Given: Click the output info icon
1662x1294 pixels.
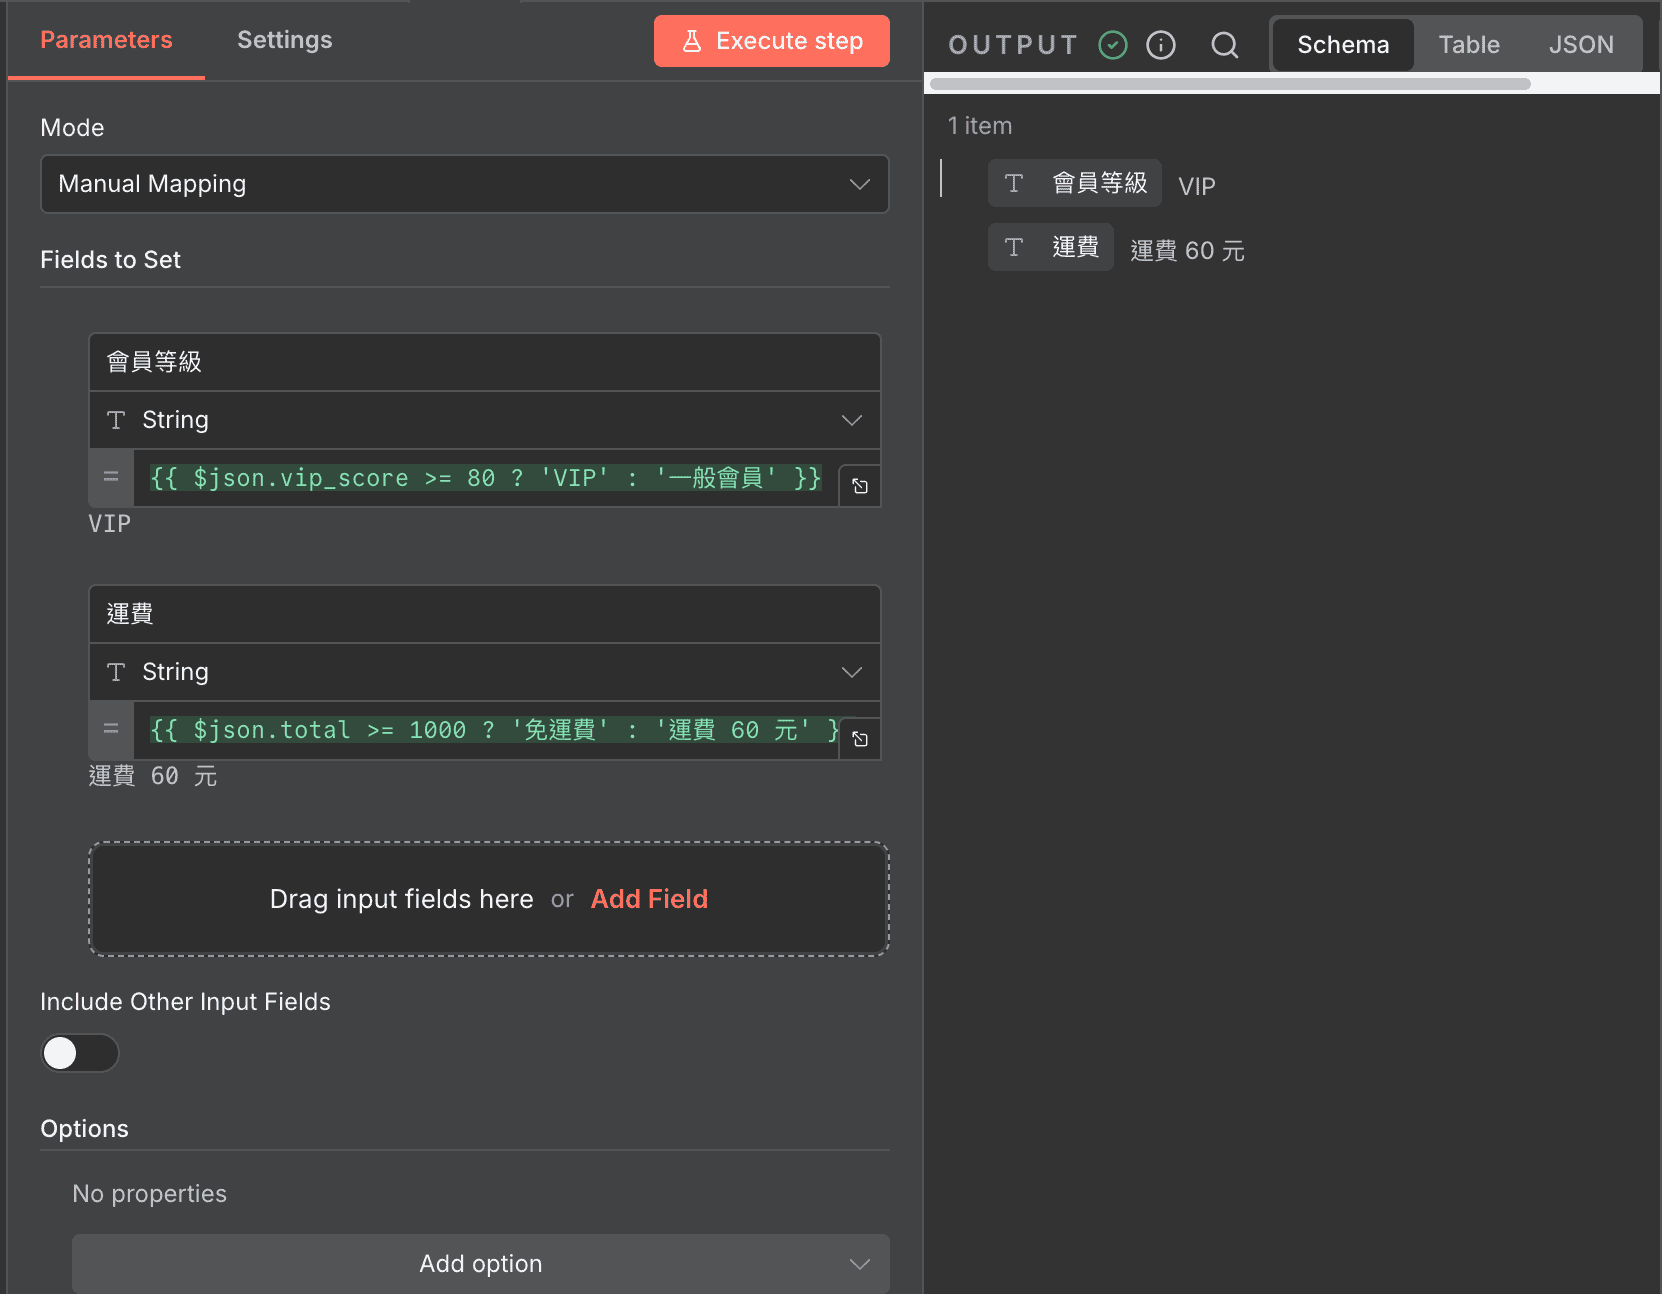Looking at the screenshot, I should [1160, 45].
